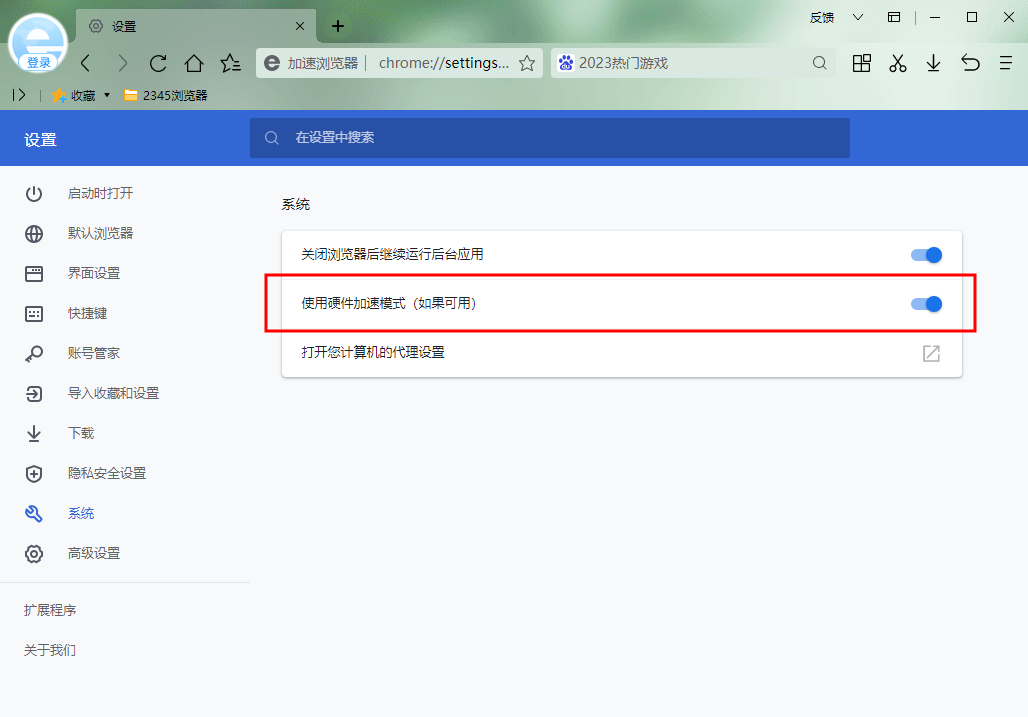Viewport: 1028px width, 717px height.
Task: Click the 关于我们 link
Action: [50, 650]
